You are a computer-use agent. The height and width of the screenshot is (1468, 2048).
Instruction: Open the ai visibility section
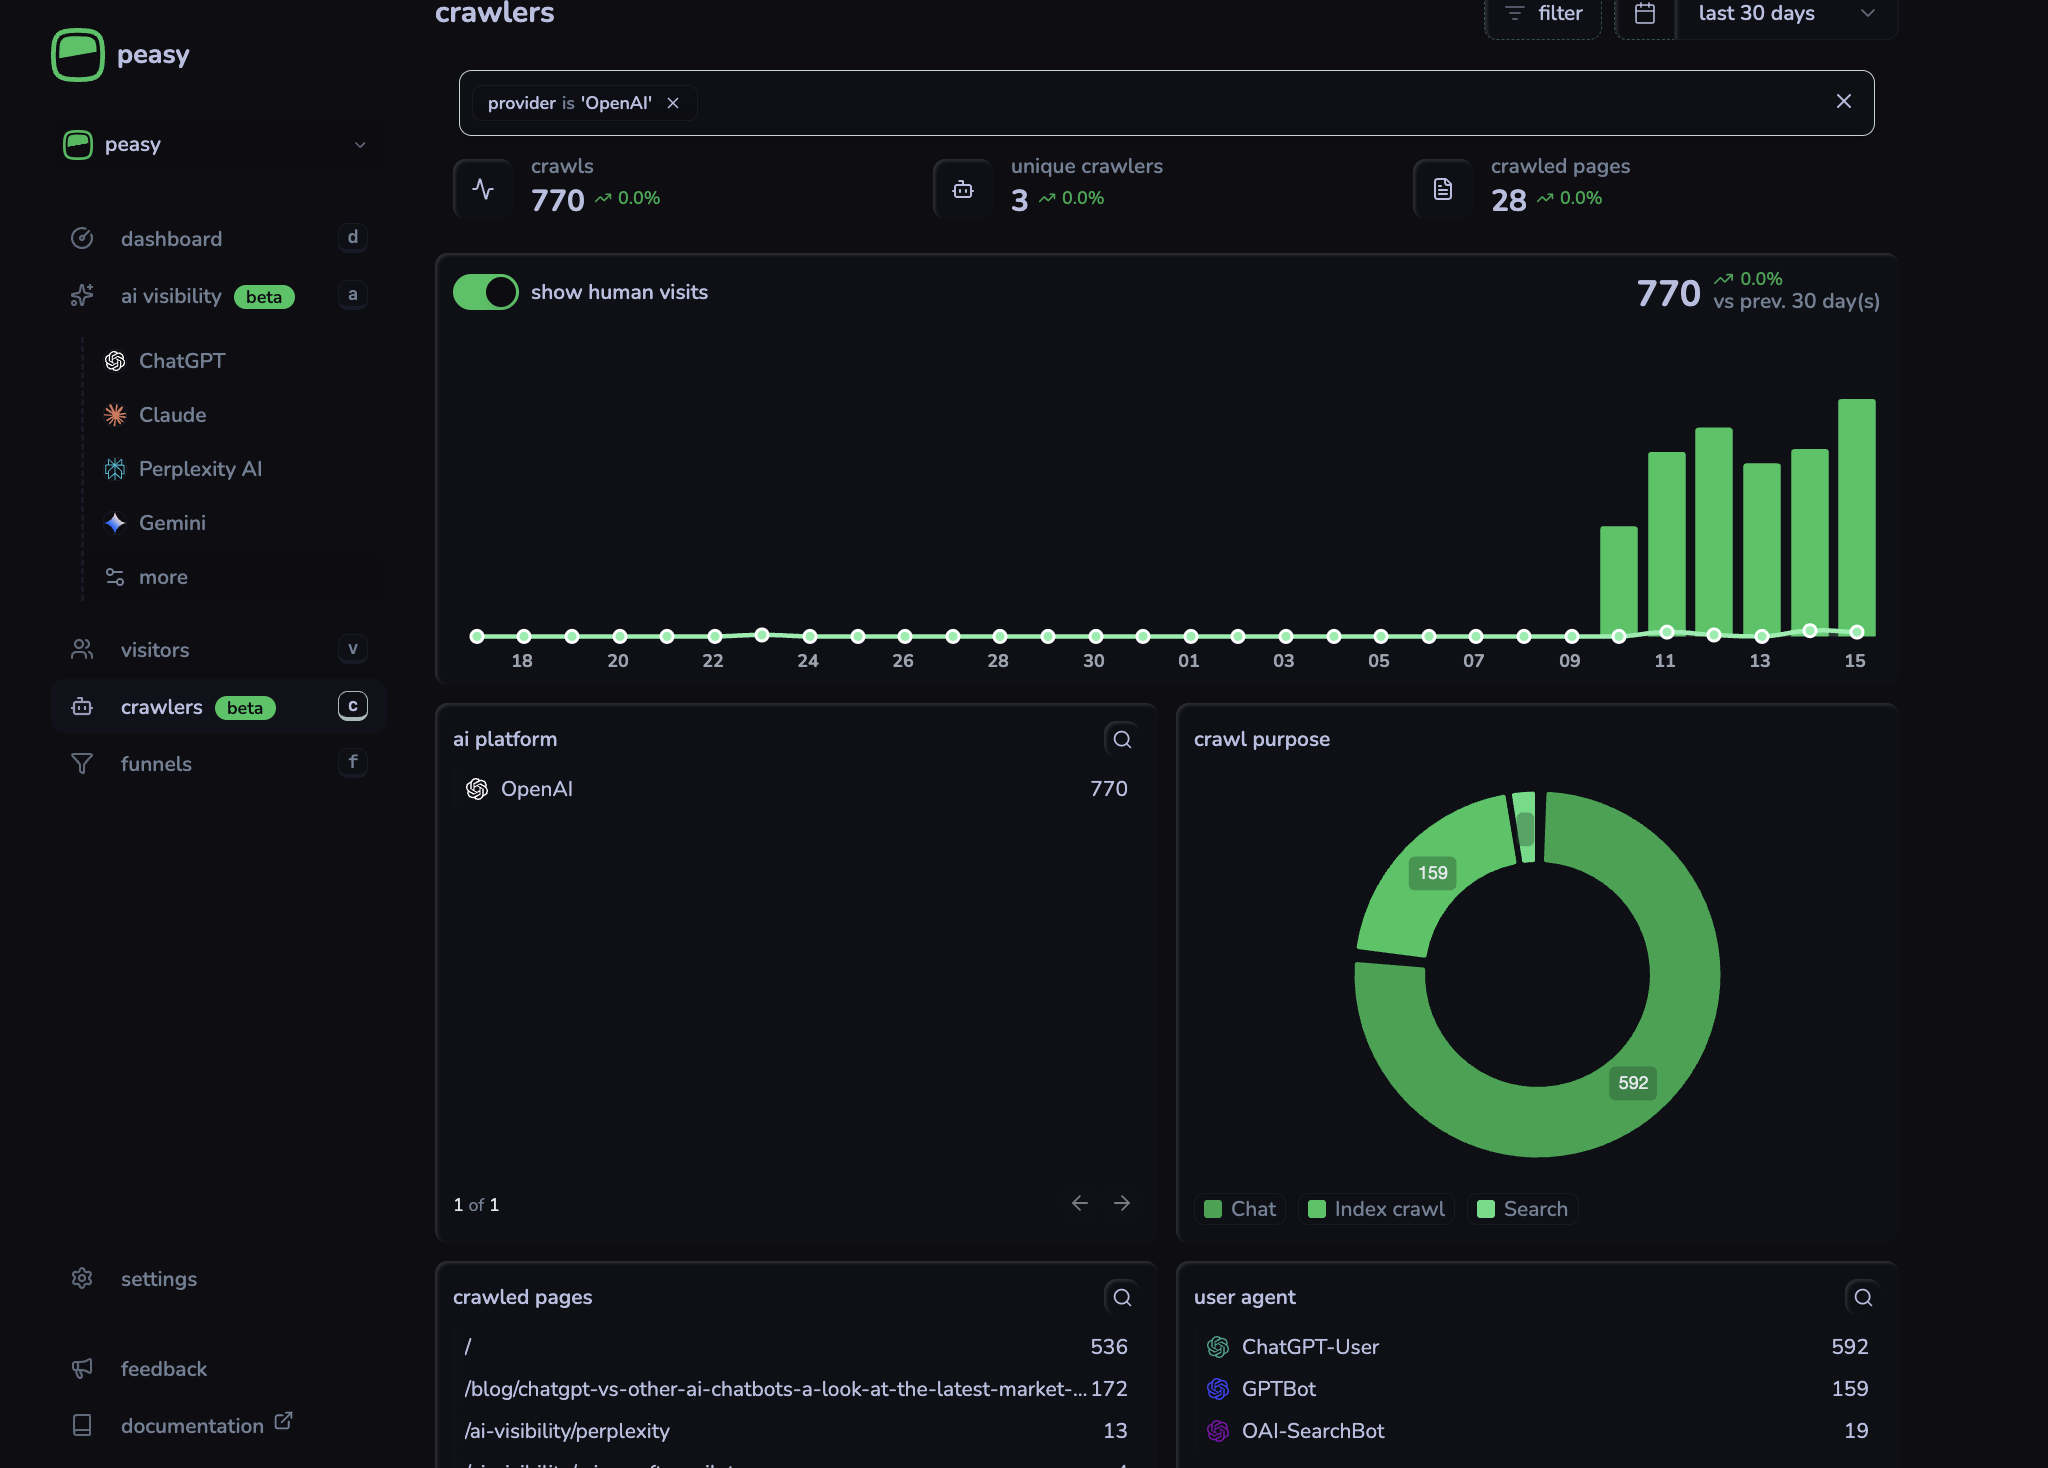pyautogui.click(x=217, y=296)
